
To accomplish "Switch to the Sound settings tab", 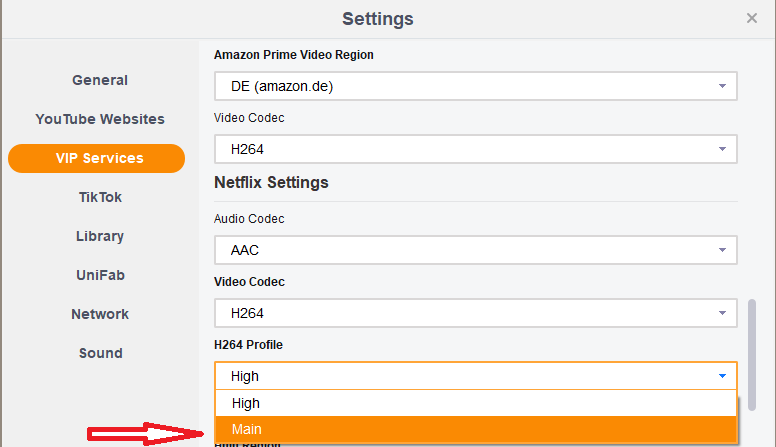I will (x=100, y=353).
